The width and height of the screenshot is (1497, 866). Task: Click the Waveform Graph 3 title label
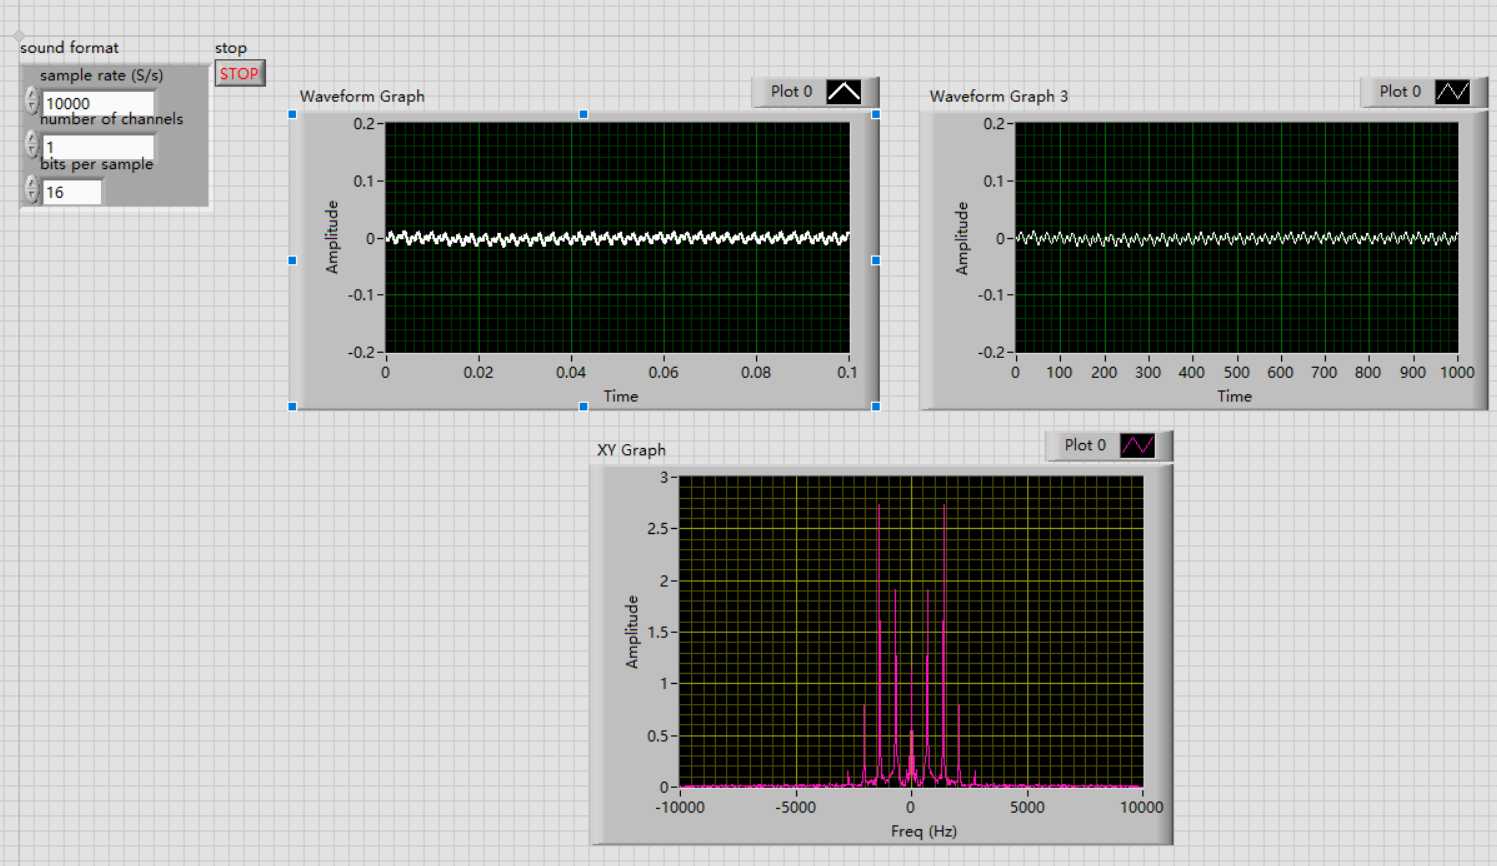(x=997, y=97)
